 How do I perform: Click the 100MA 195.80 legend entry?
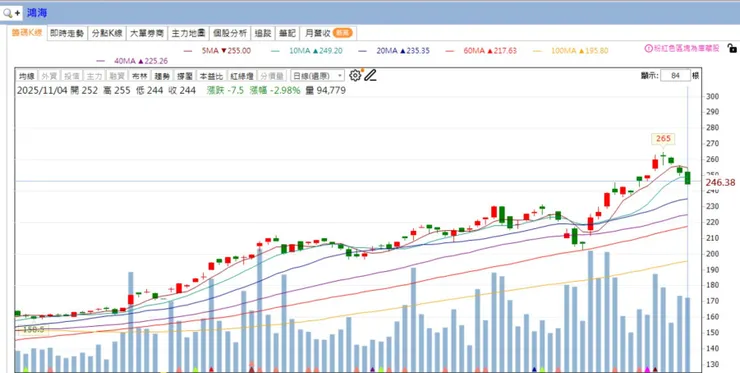[x=571, y=51]
